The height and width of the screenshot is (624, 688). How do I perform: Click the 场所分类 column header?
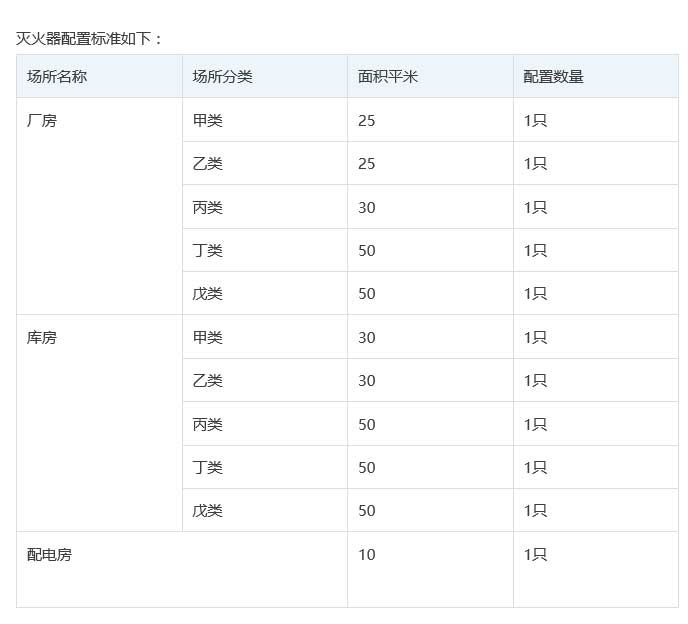[222, 76]
